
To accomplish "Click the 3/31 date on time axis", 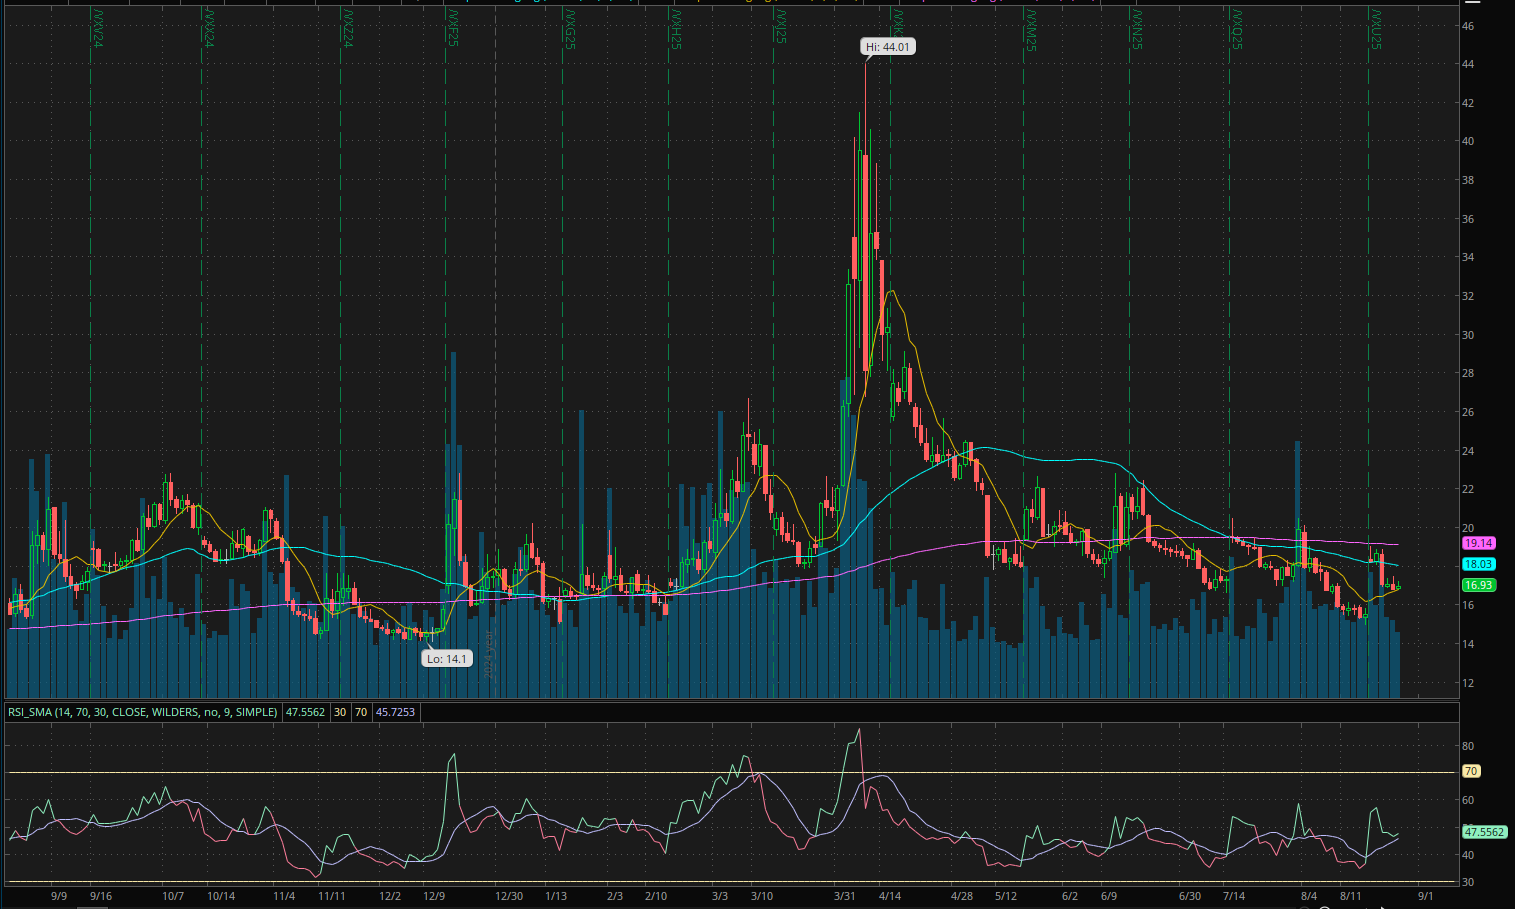I will [845, 896].
